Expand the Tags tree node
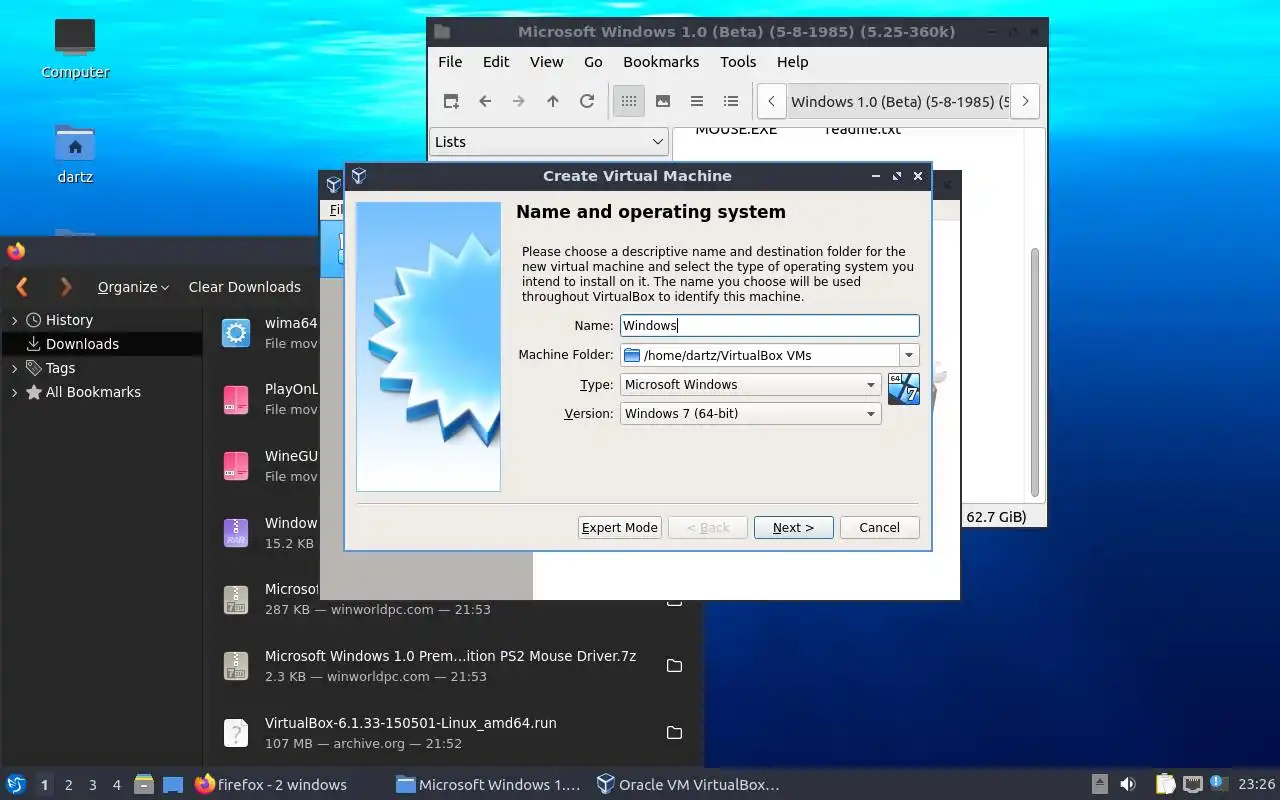Screen dimensions: 1280x800 [14, 368]
